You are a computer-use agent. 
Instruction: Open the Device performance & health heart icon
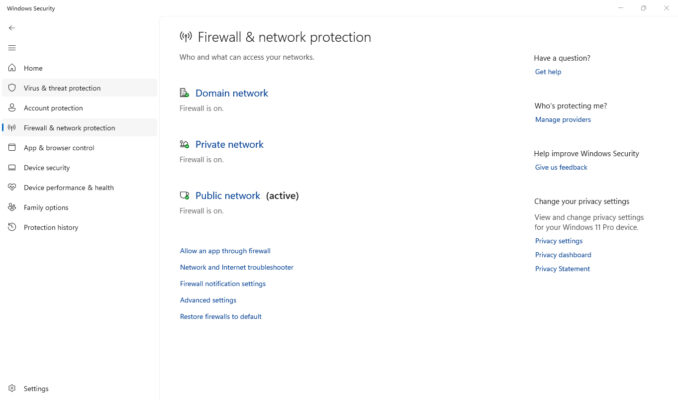(12, 188)
